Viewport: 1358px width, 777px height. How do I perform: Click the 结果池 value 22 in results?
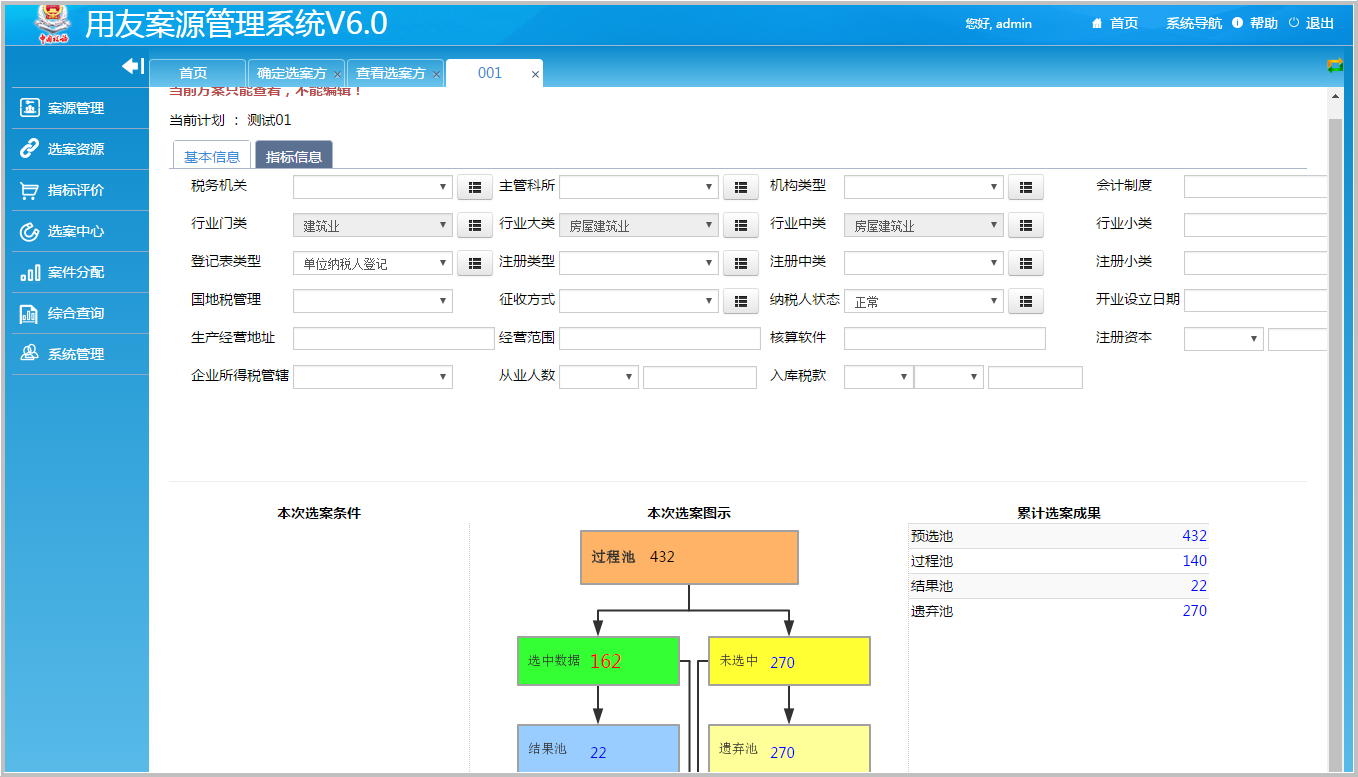click(x=1198, y=586)
